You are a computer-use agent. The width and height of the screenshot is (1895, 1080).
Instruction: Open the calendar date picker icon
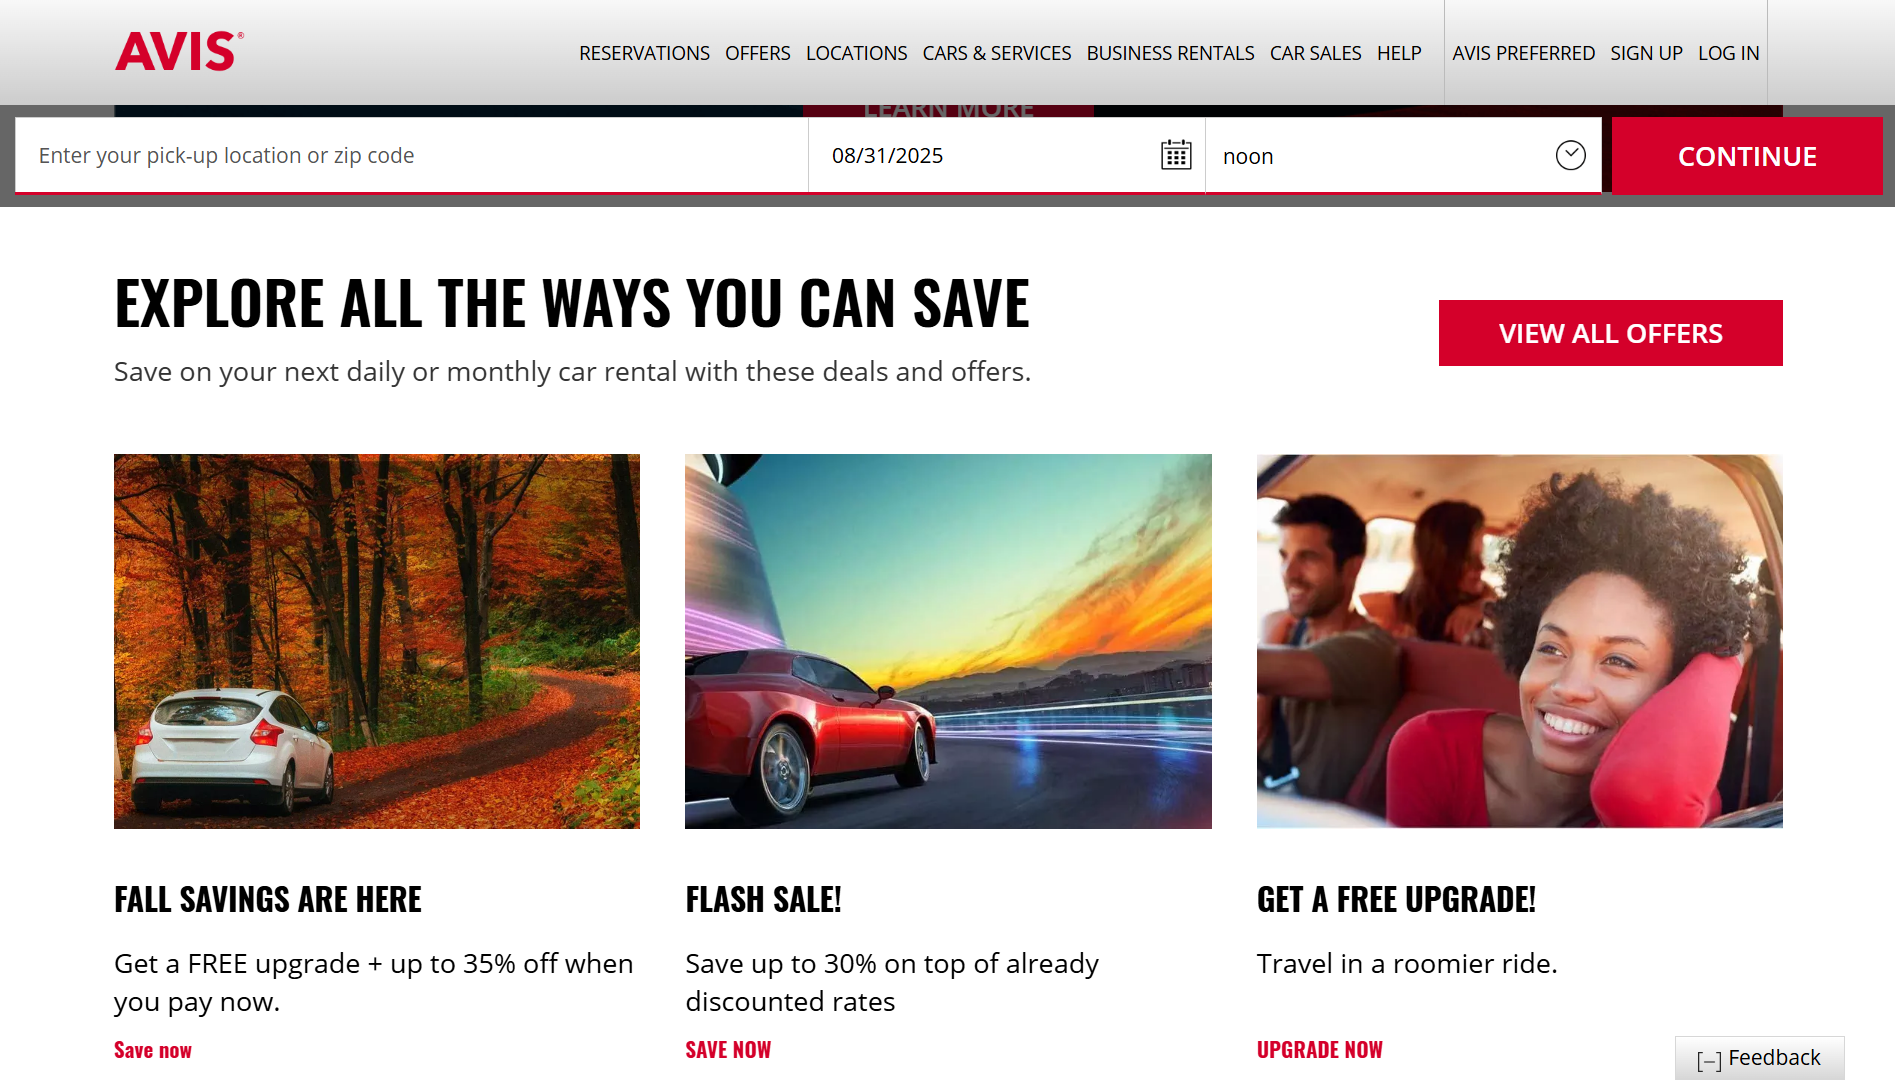(1176, 155)
